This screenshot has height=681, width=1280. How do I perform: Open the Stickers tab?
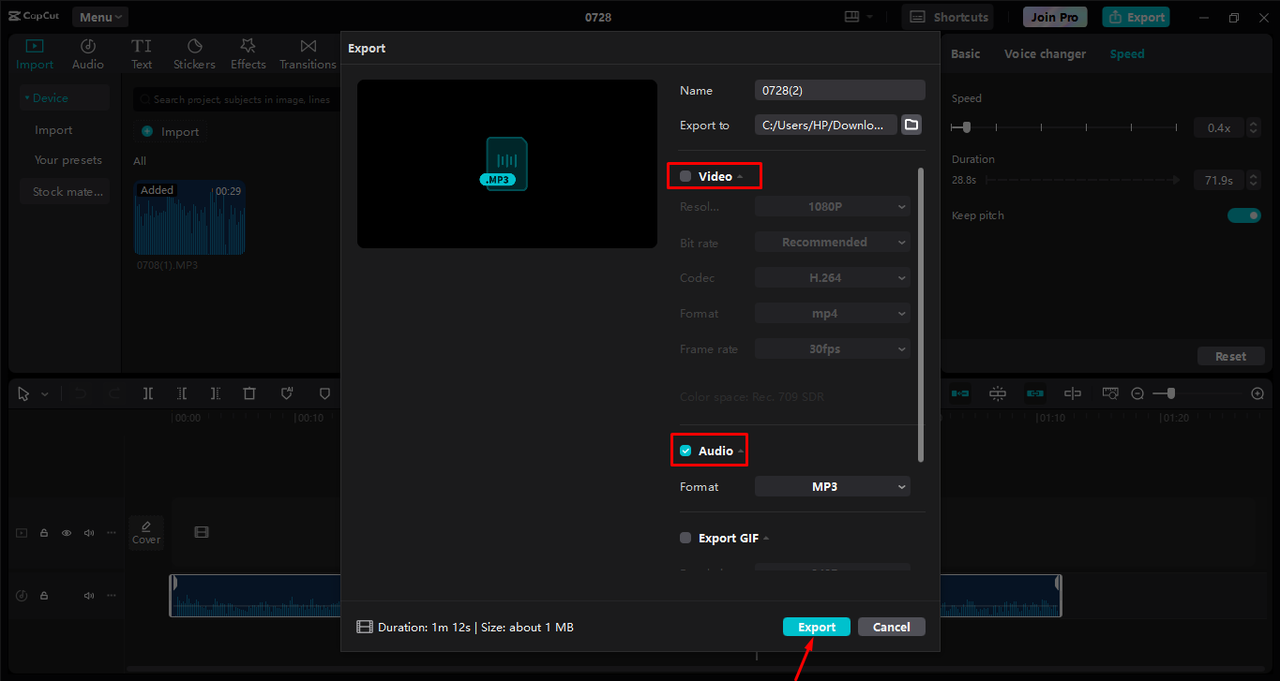click(194, 54)
